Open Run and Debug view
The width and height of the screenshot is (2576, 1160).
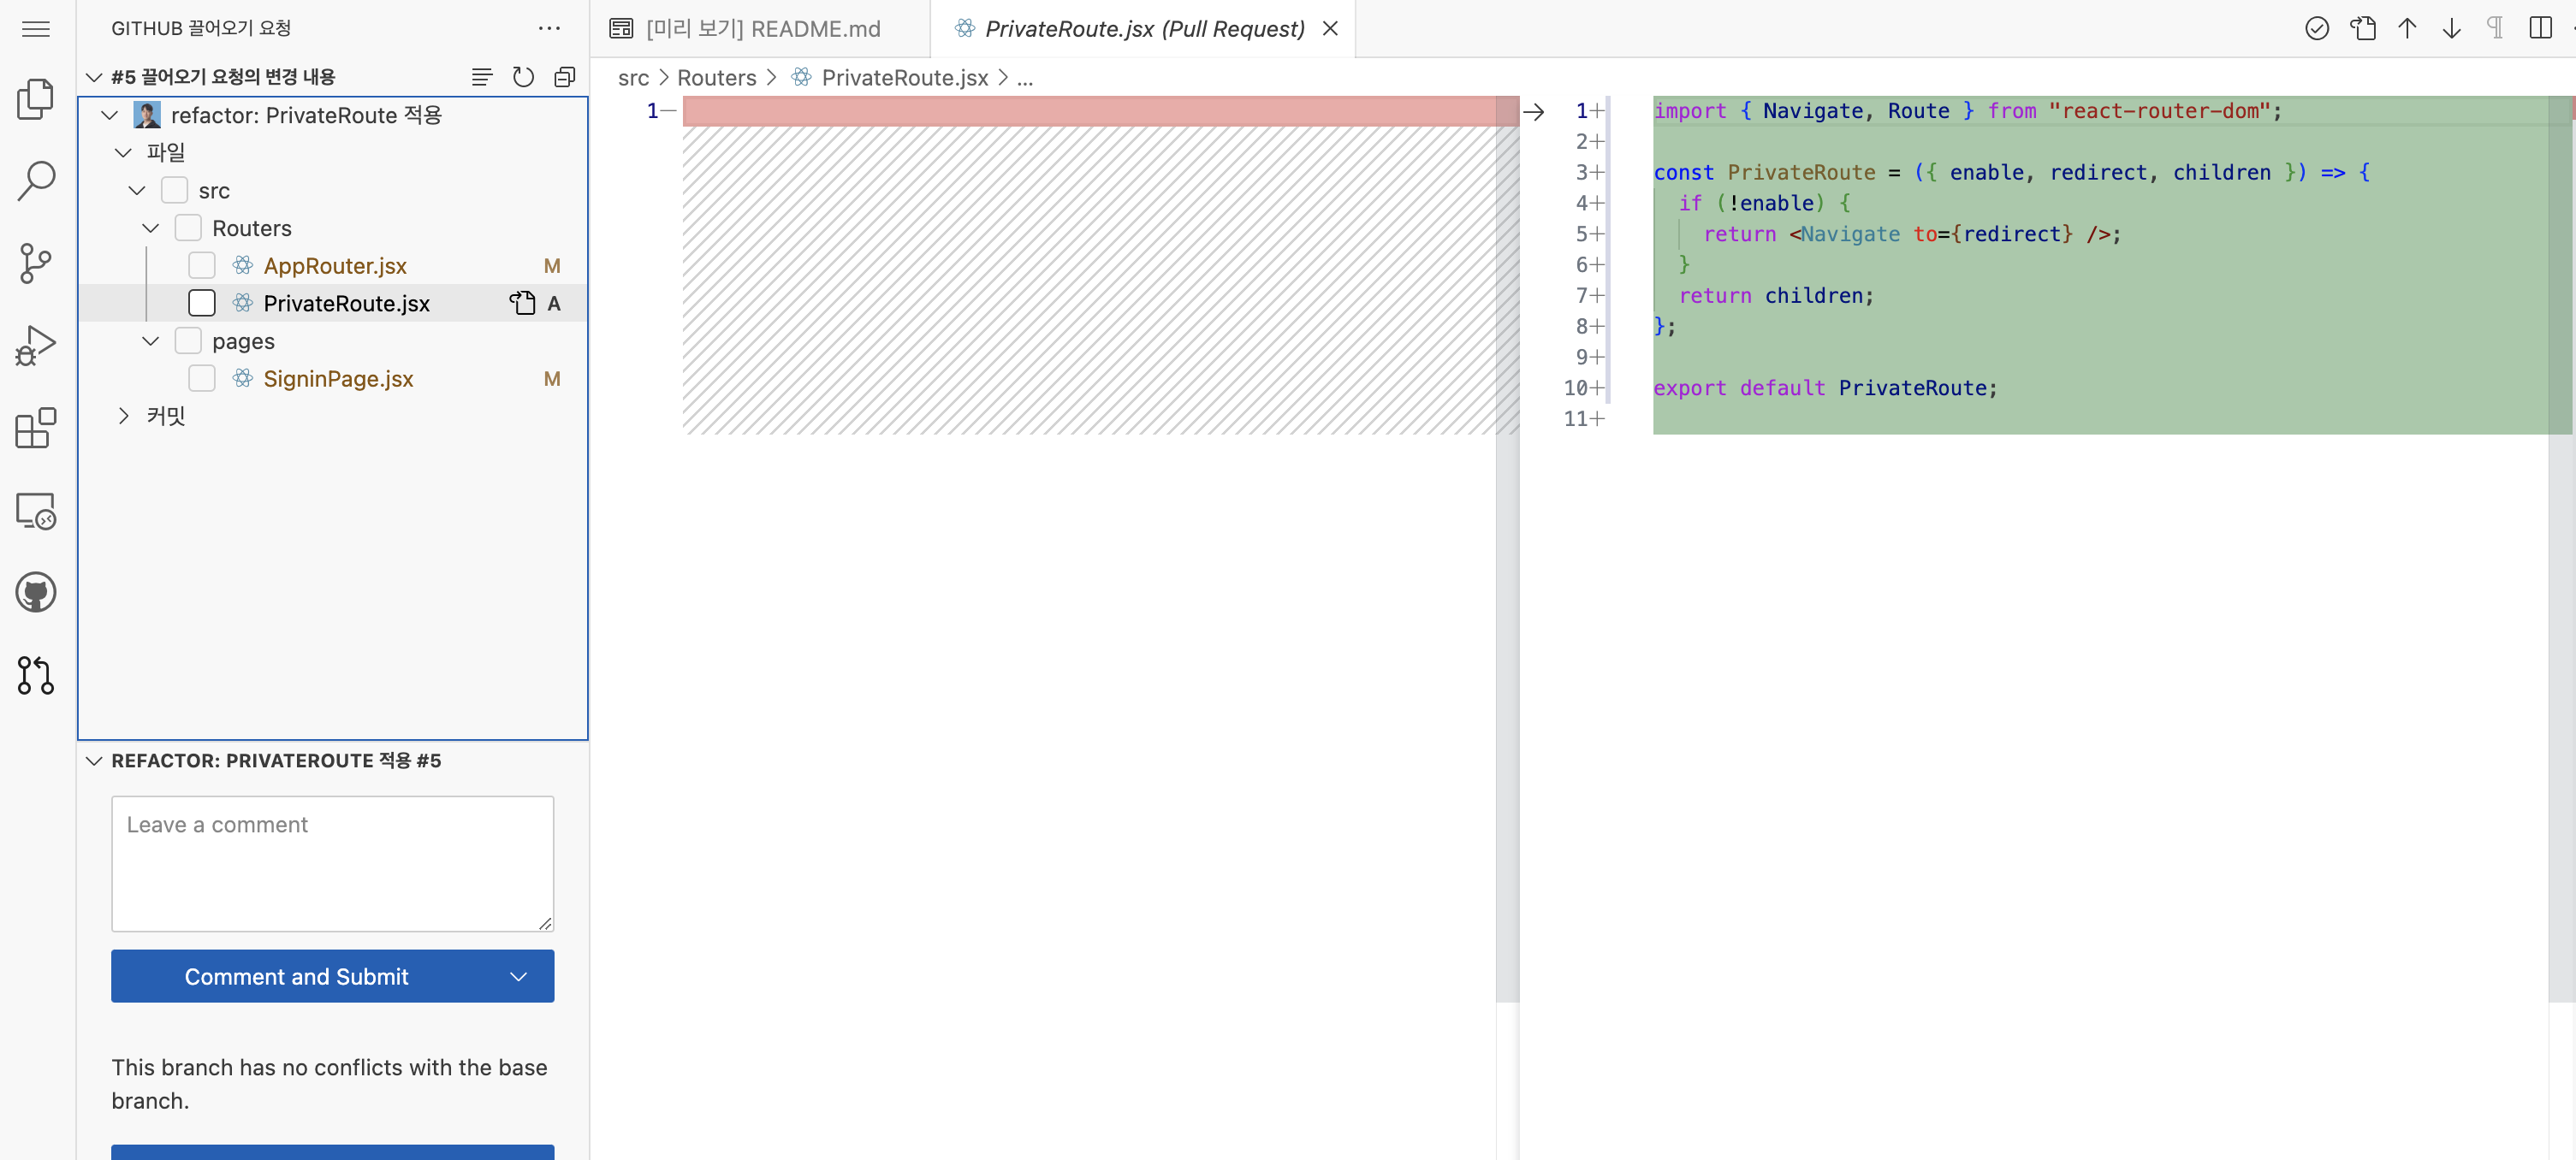36,346
